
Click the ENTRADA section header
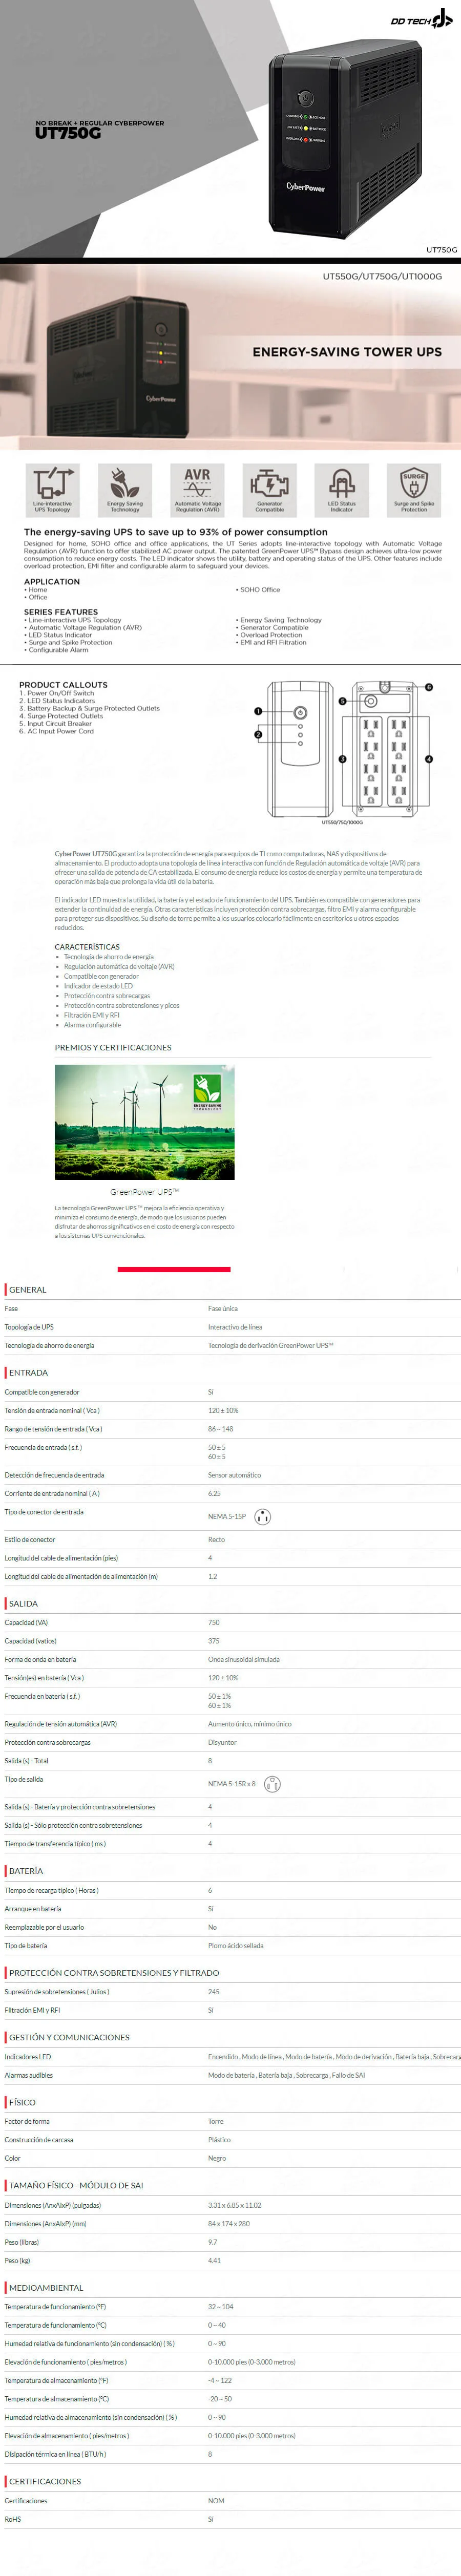(28, 1373)
